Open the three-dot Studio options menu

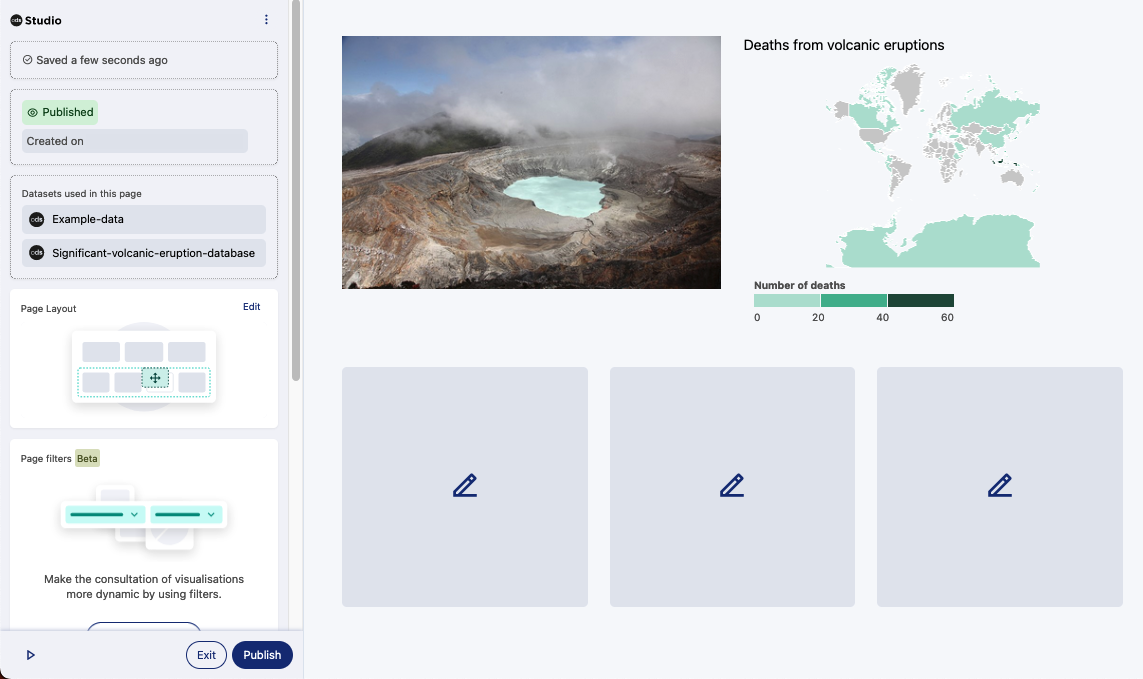click(266, 20)
